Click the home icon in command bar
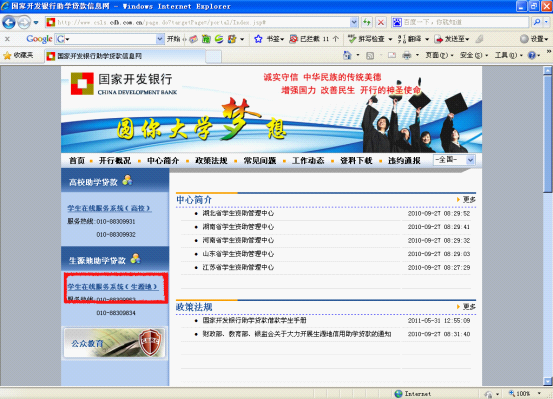The image size is (553, 399). pyautogui.click(x=347, y=55)
